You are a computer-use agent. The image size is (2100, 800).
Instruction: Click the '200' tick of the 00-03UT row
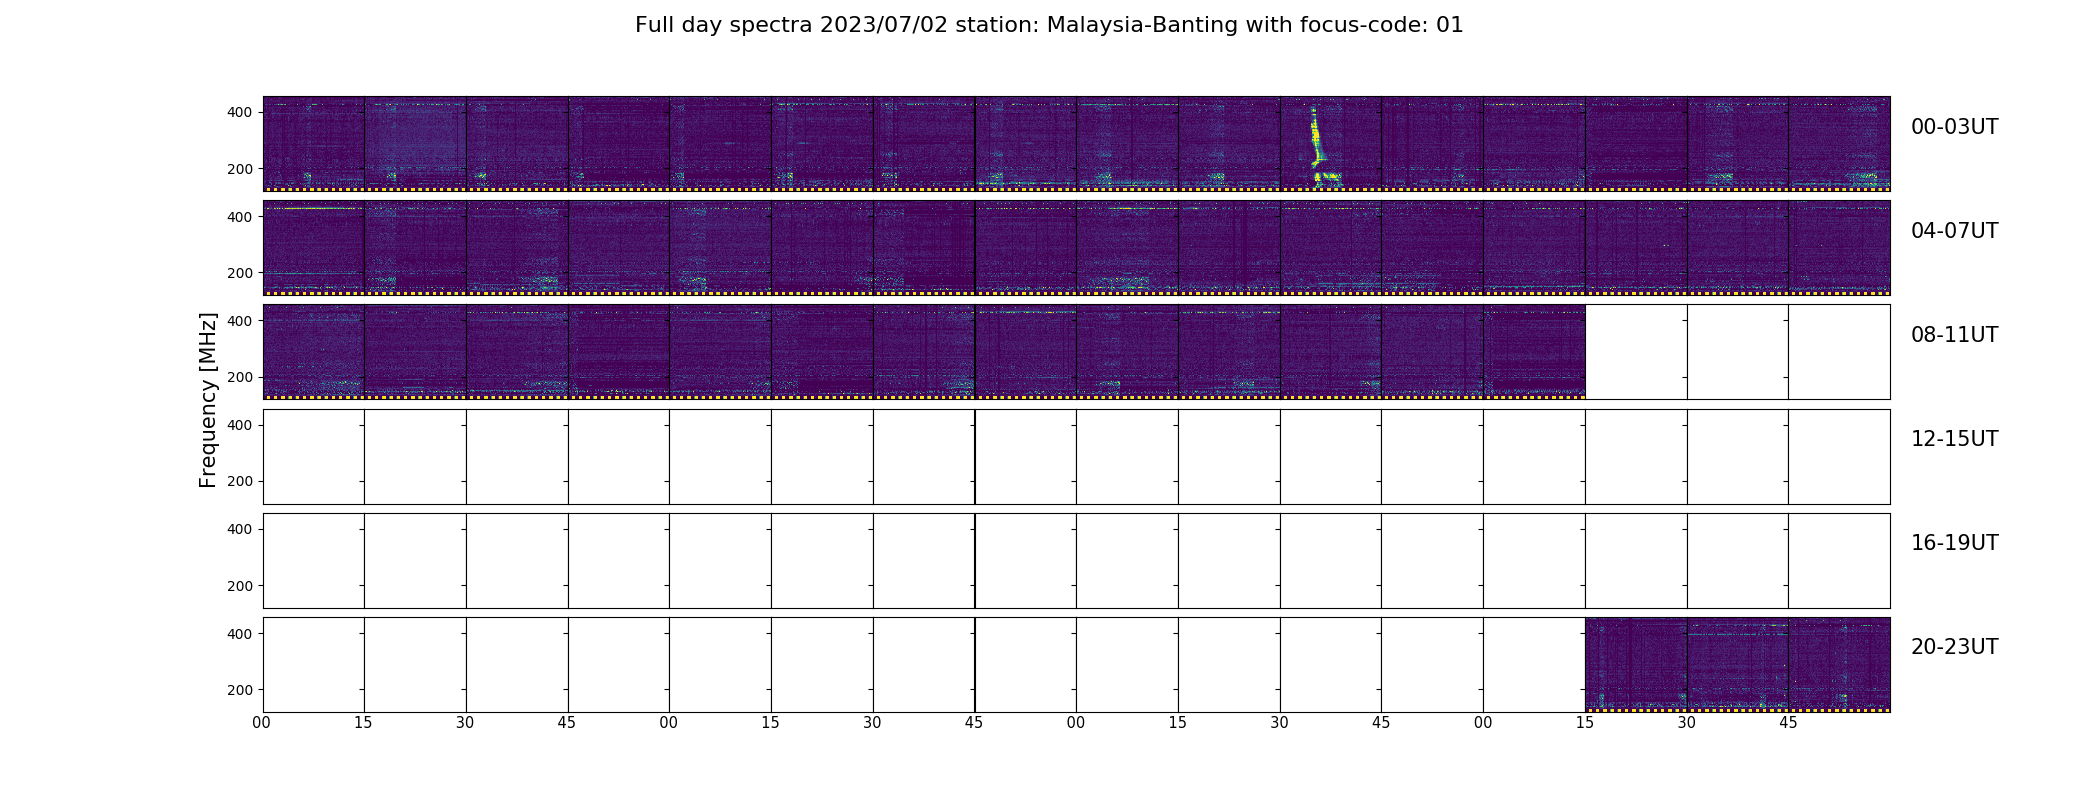[240, 169]
